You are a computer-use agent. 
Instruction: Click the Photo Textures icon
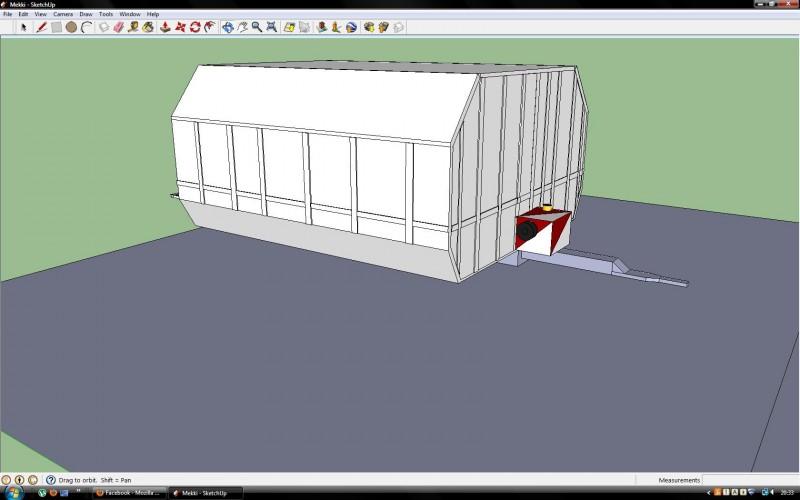pyautogui.click(x=336, y=27)
